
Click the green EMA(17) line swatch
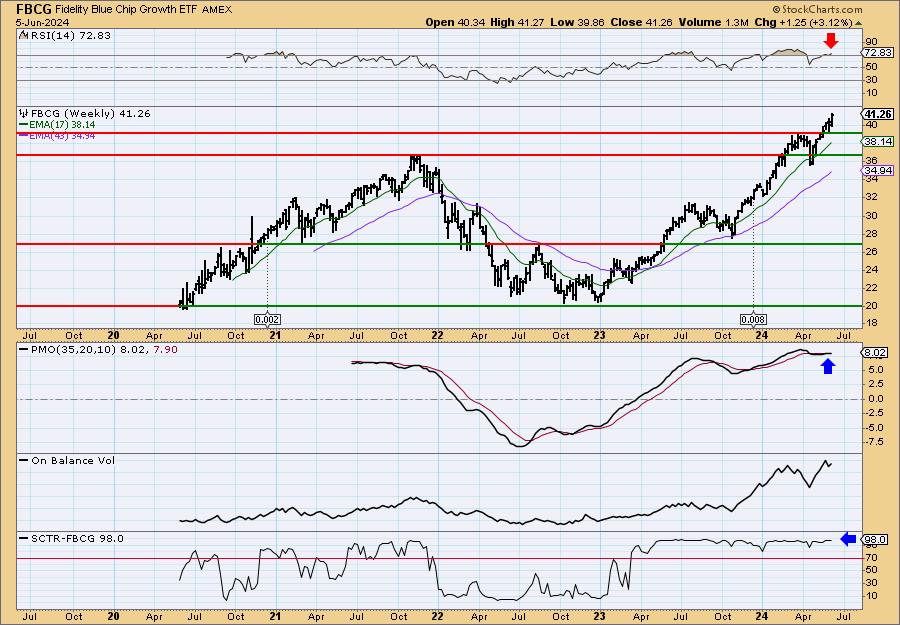(x=23, y=125)
